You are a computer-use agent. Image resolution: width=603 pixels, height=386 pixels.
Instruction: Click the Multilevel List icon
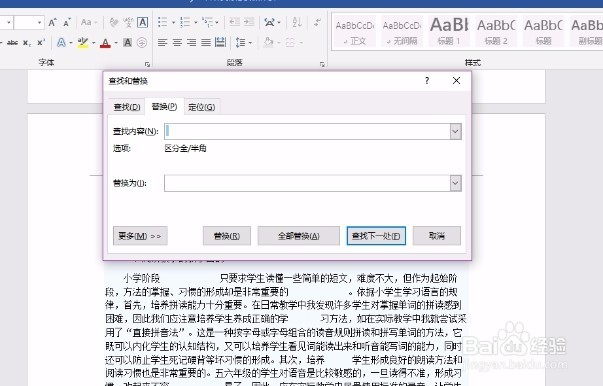point(208,22)
